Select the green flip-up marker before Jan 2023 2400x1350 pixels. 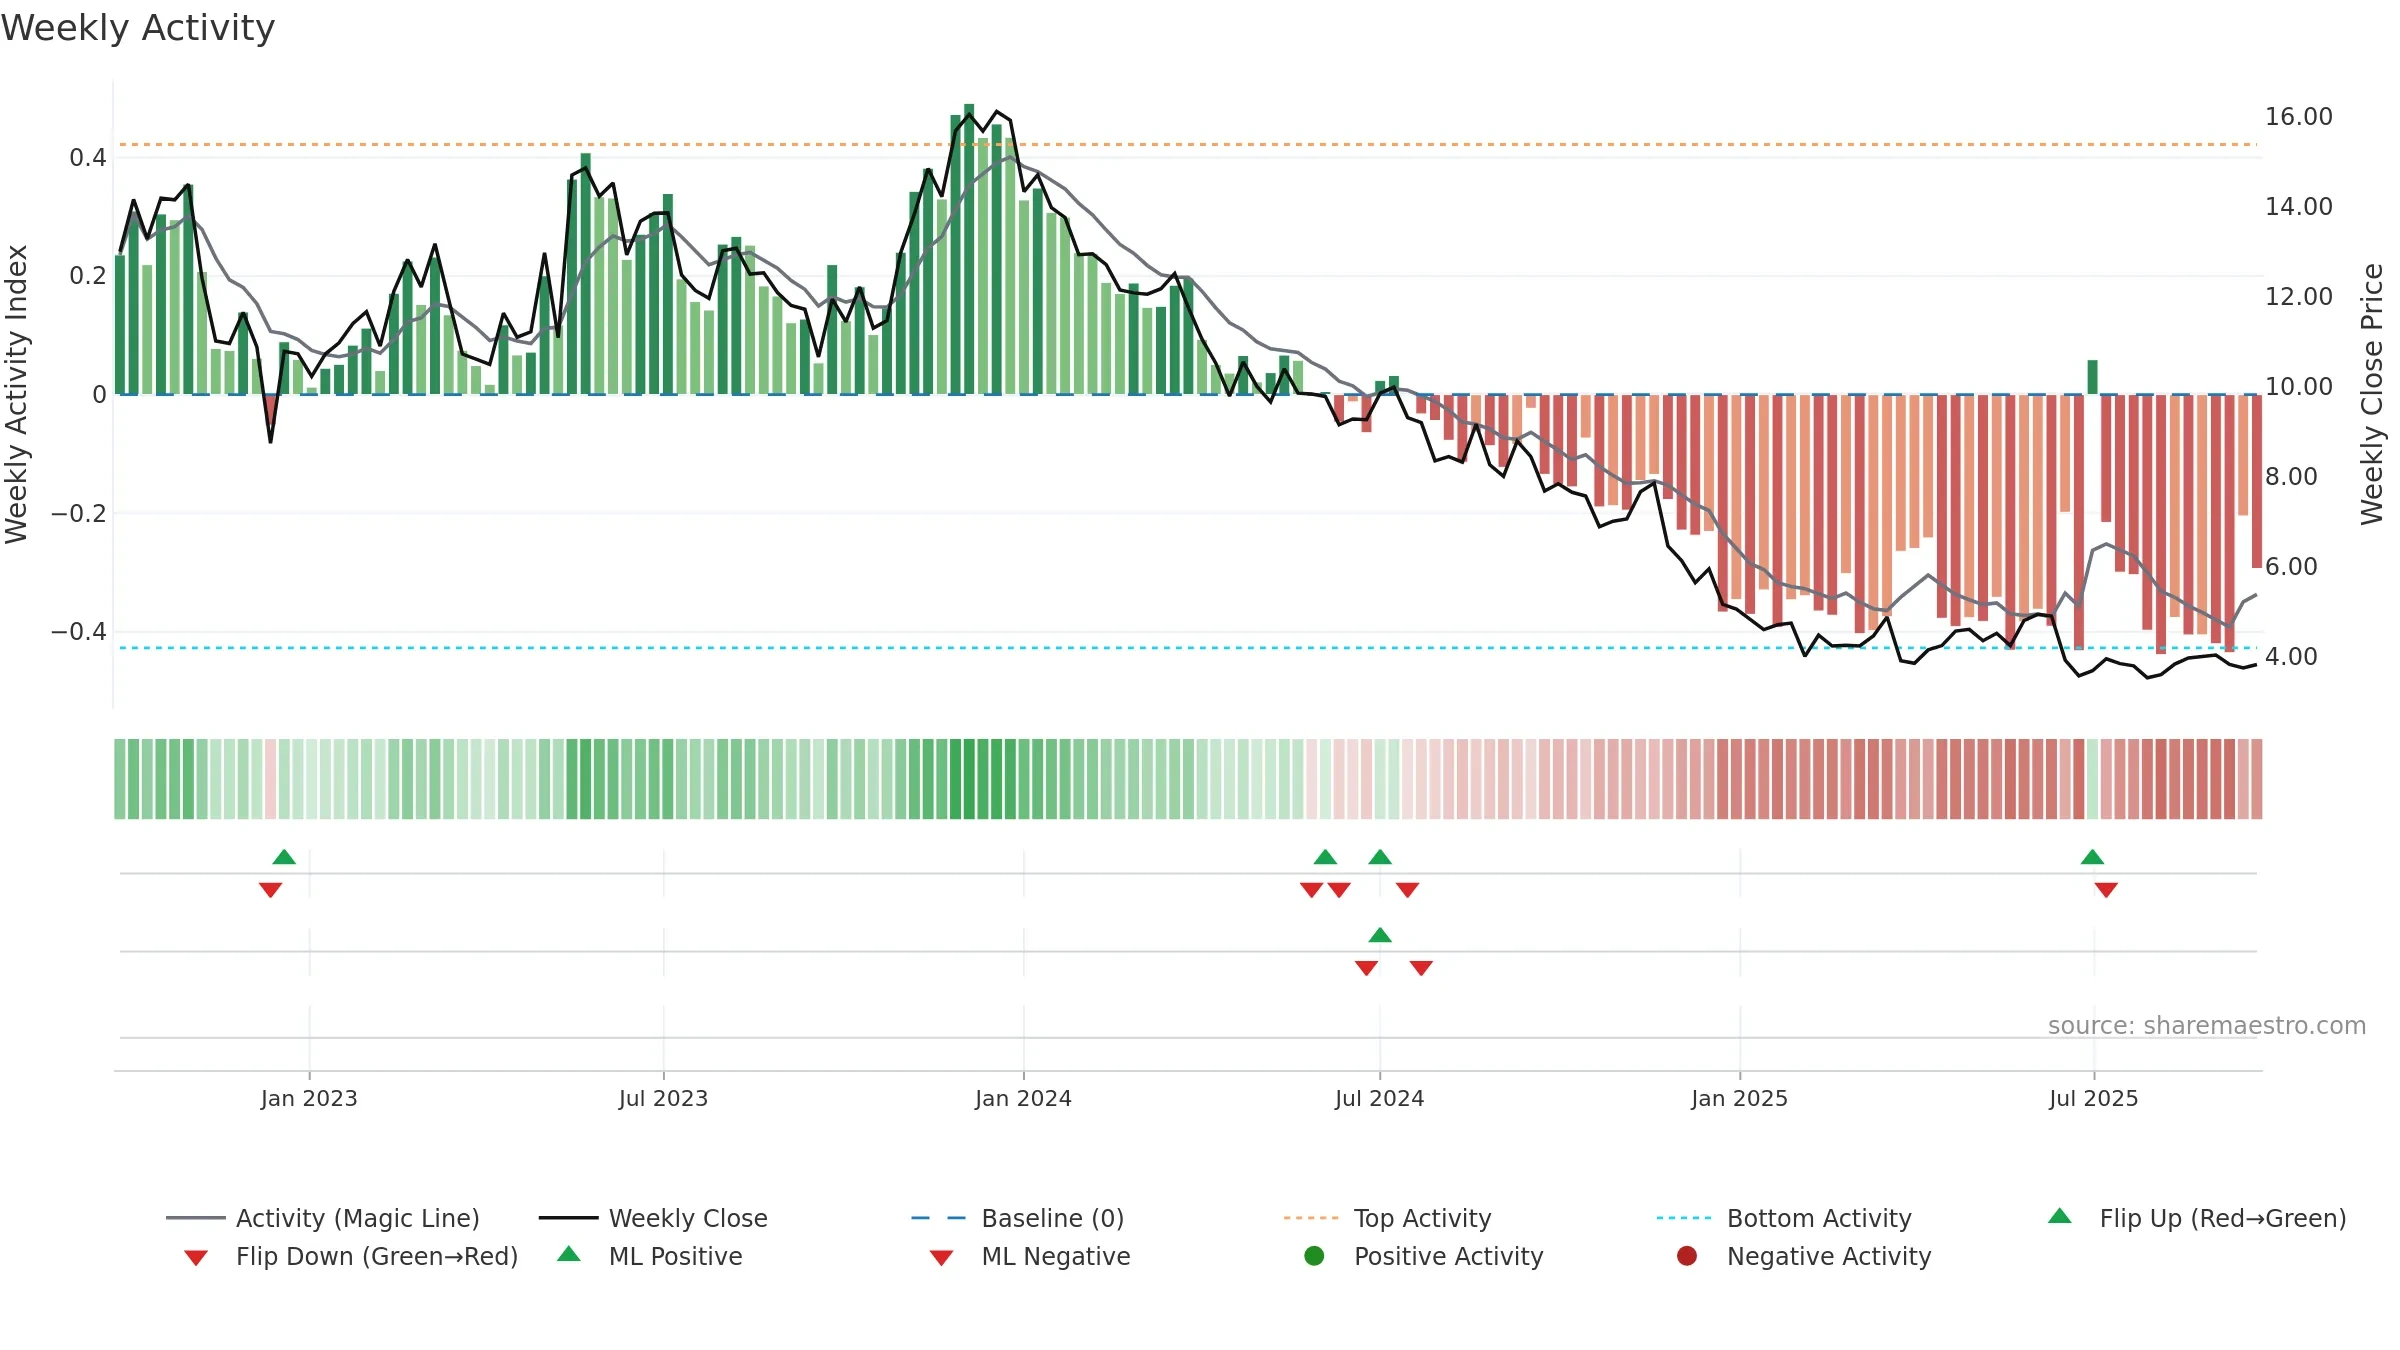click(x=284, y=857)
